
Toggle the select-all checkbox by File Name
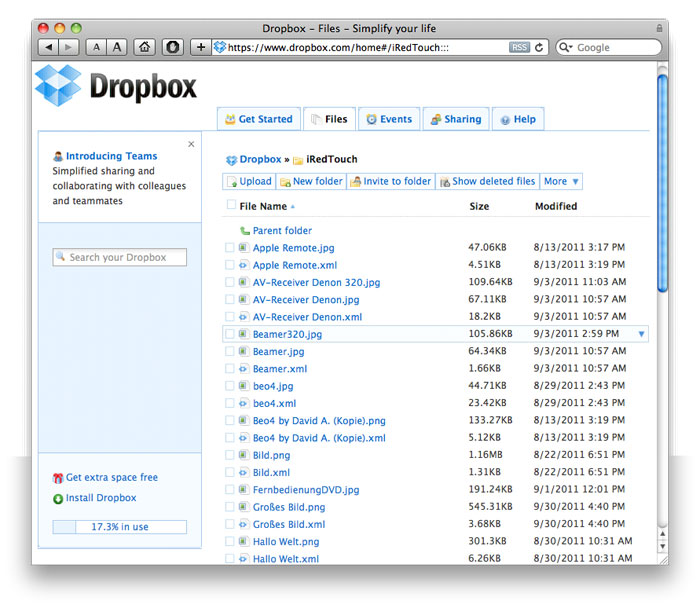point(231,204)
